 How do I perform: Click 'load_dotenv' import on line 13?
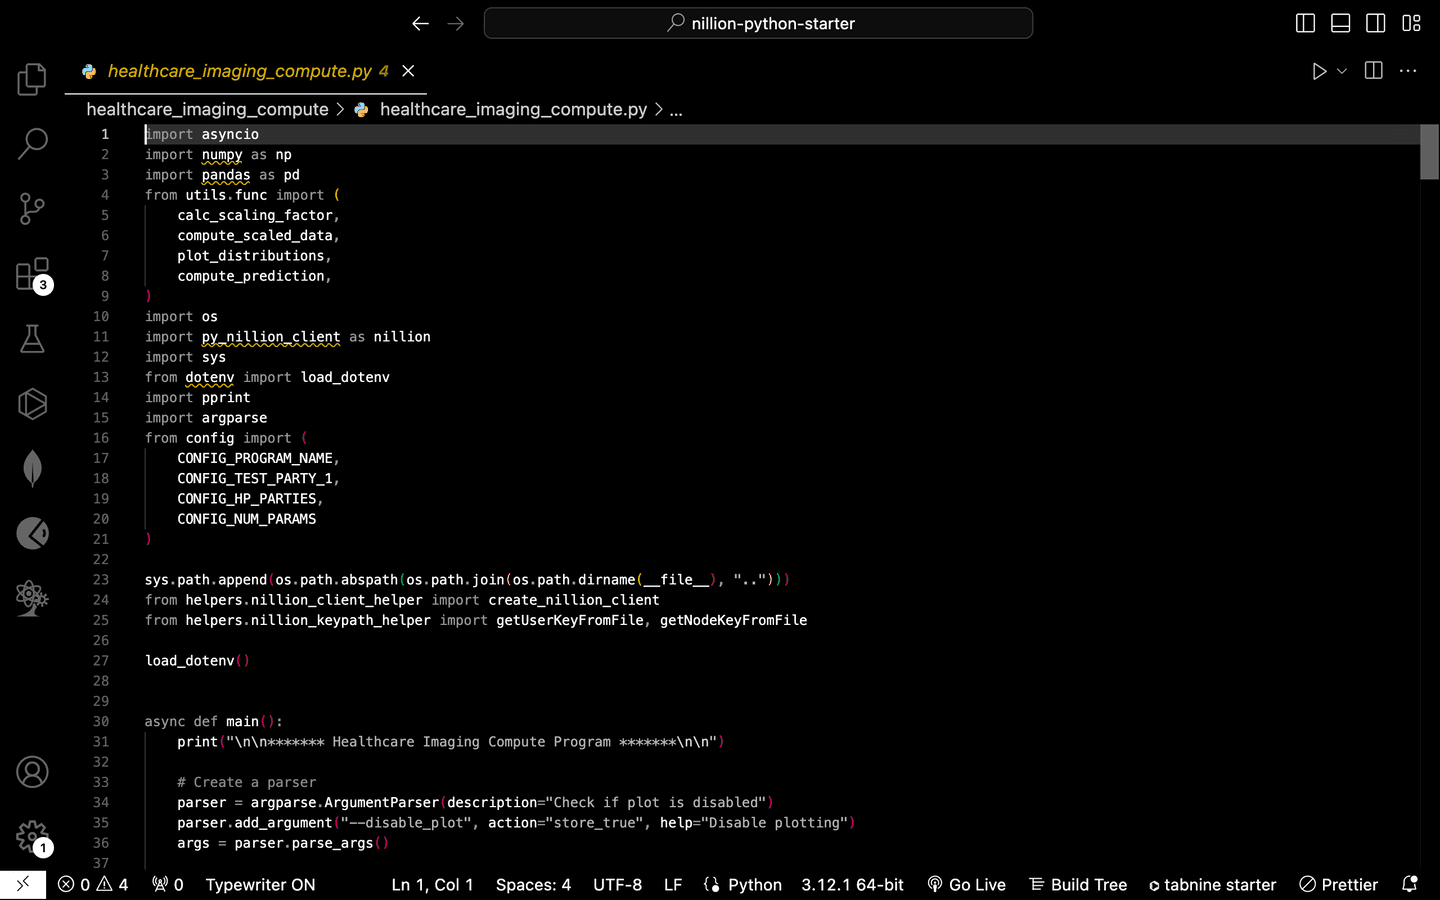(x=345, y=377)
